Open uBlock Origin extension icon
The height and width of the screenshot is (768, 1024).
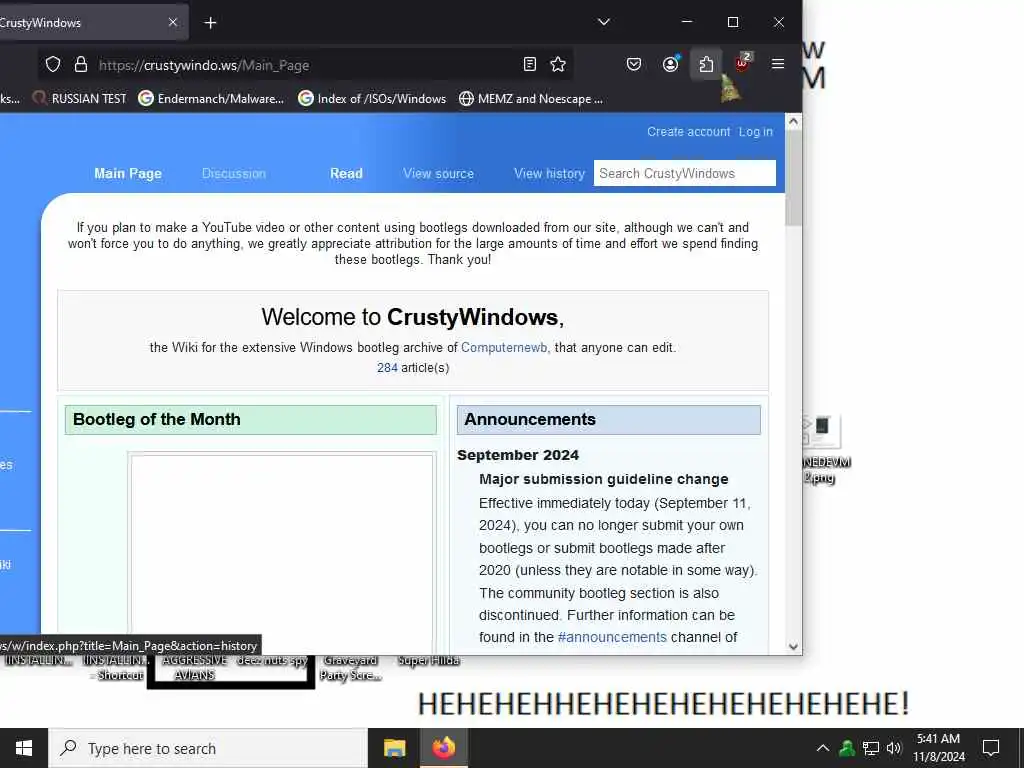pos(742,64)
